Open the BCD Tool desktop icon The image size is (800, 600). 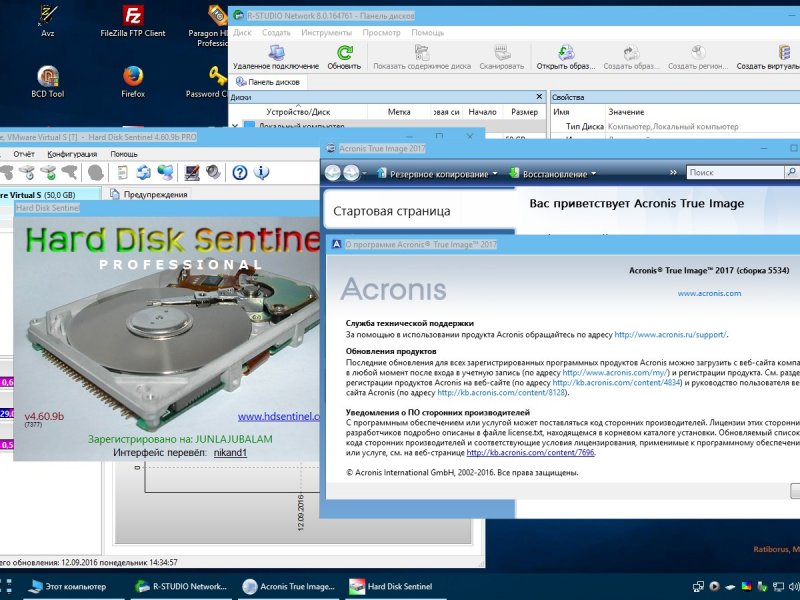tap(47, 82)
